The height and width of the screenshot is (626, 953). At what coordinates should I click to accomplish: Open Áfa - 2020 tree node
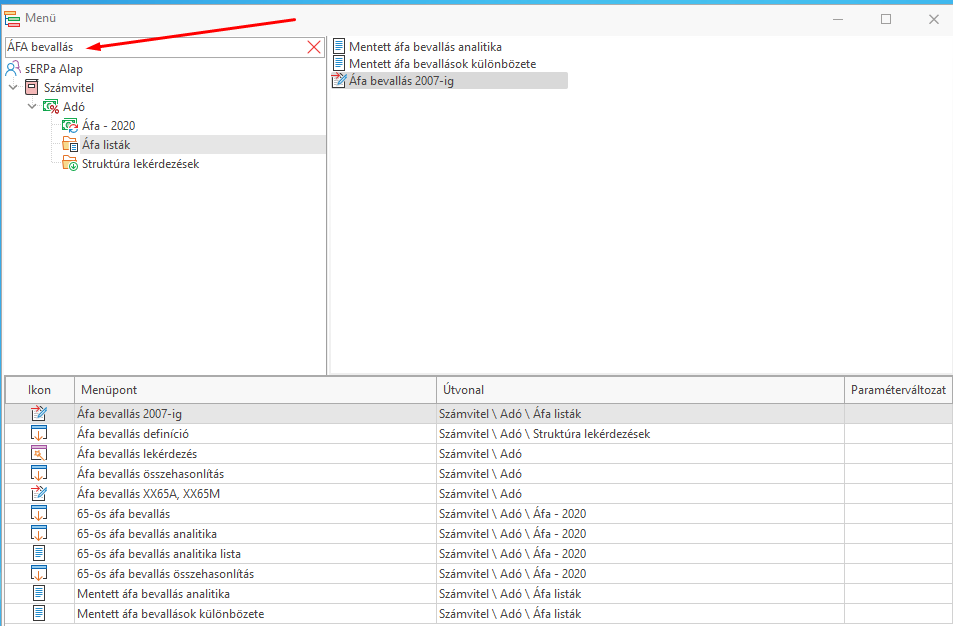coord(108,126)
